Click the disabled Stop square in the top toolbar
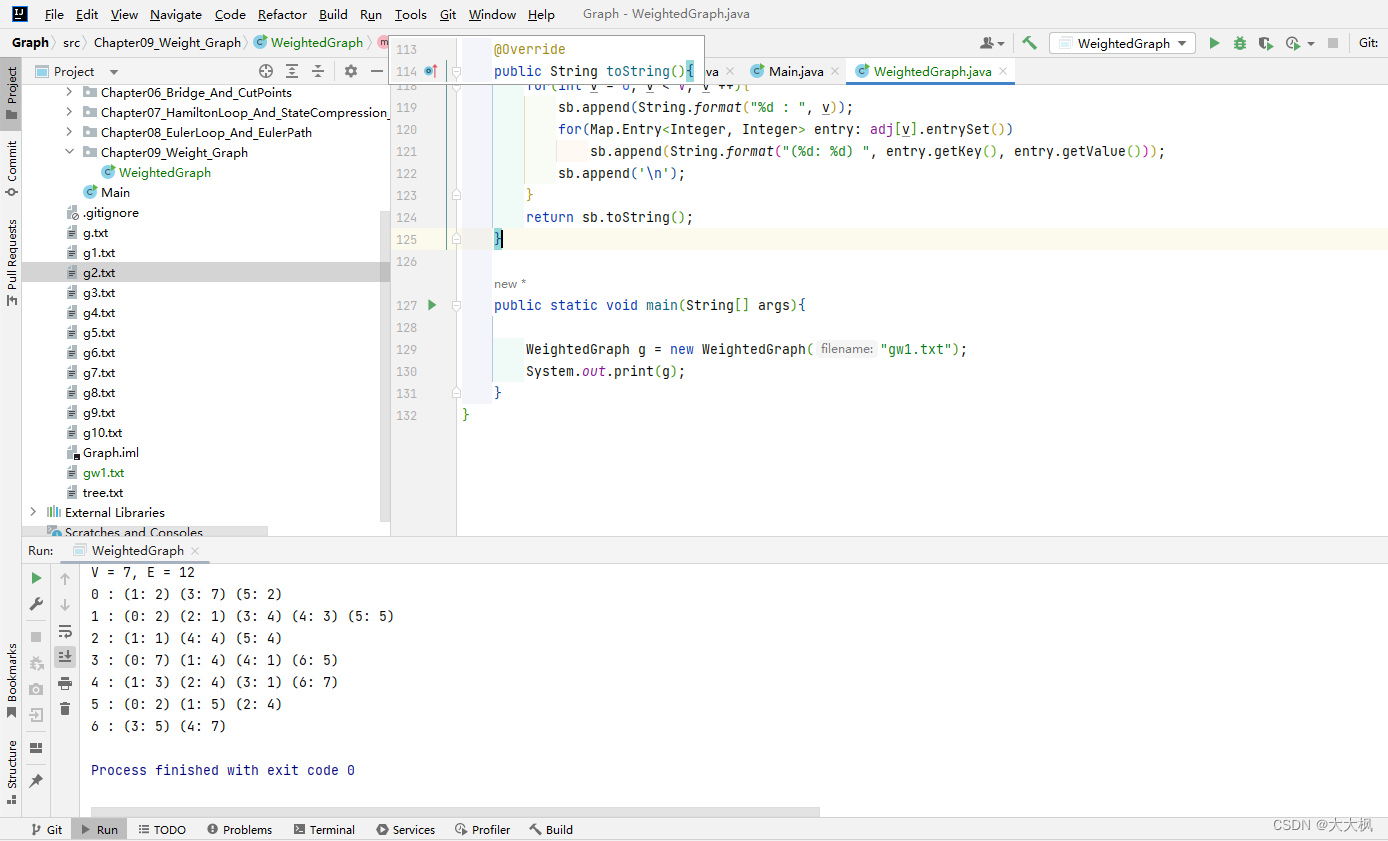 point(1333,43)
